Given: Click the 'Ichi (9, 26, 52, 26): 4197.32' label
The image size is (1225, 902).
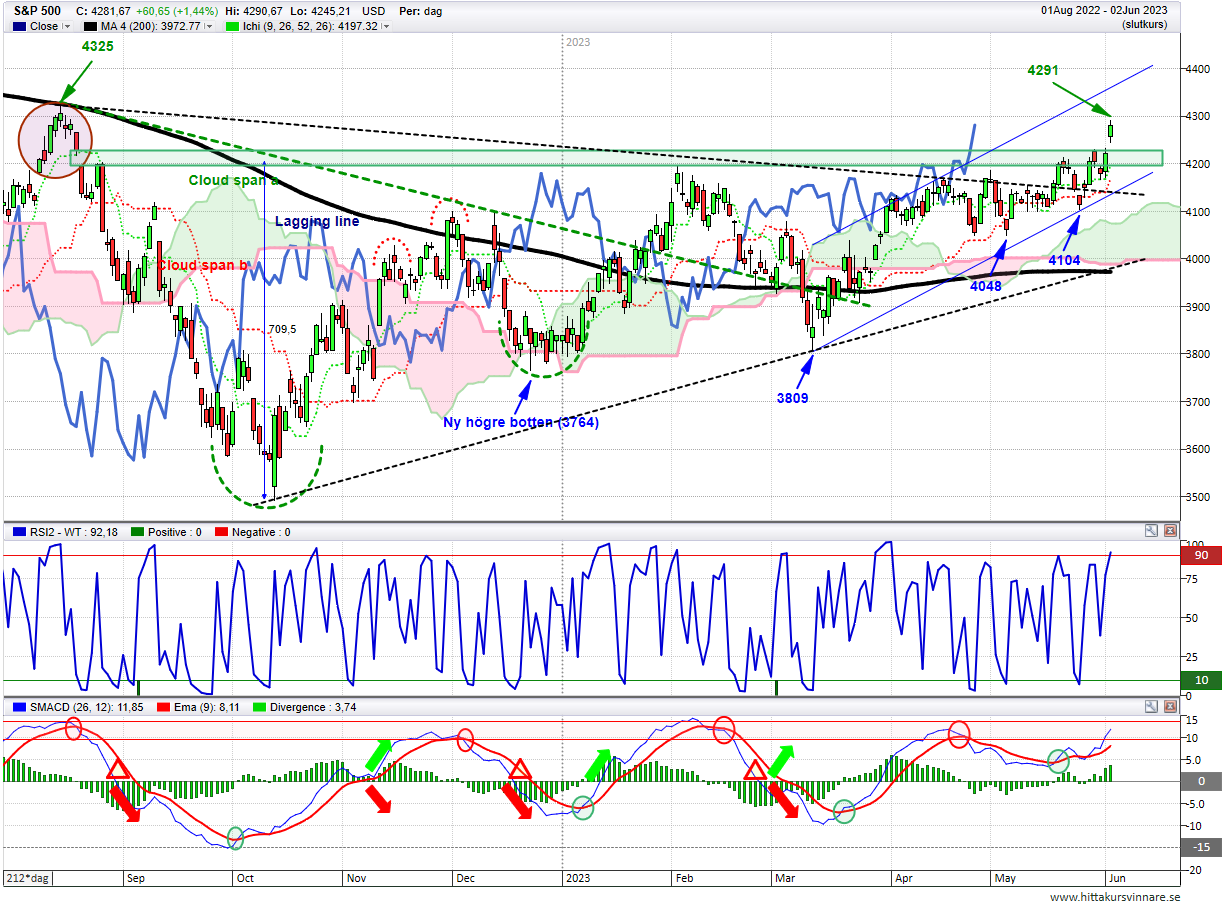Looking at the screenshot, I should click(311, 27).
